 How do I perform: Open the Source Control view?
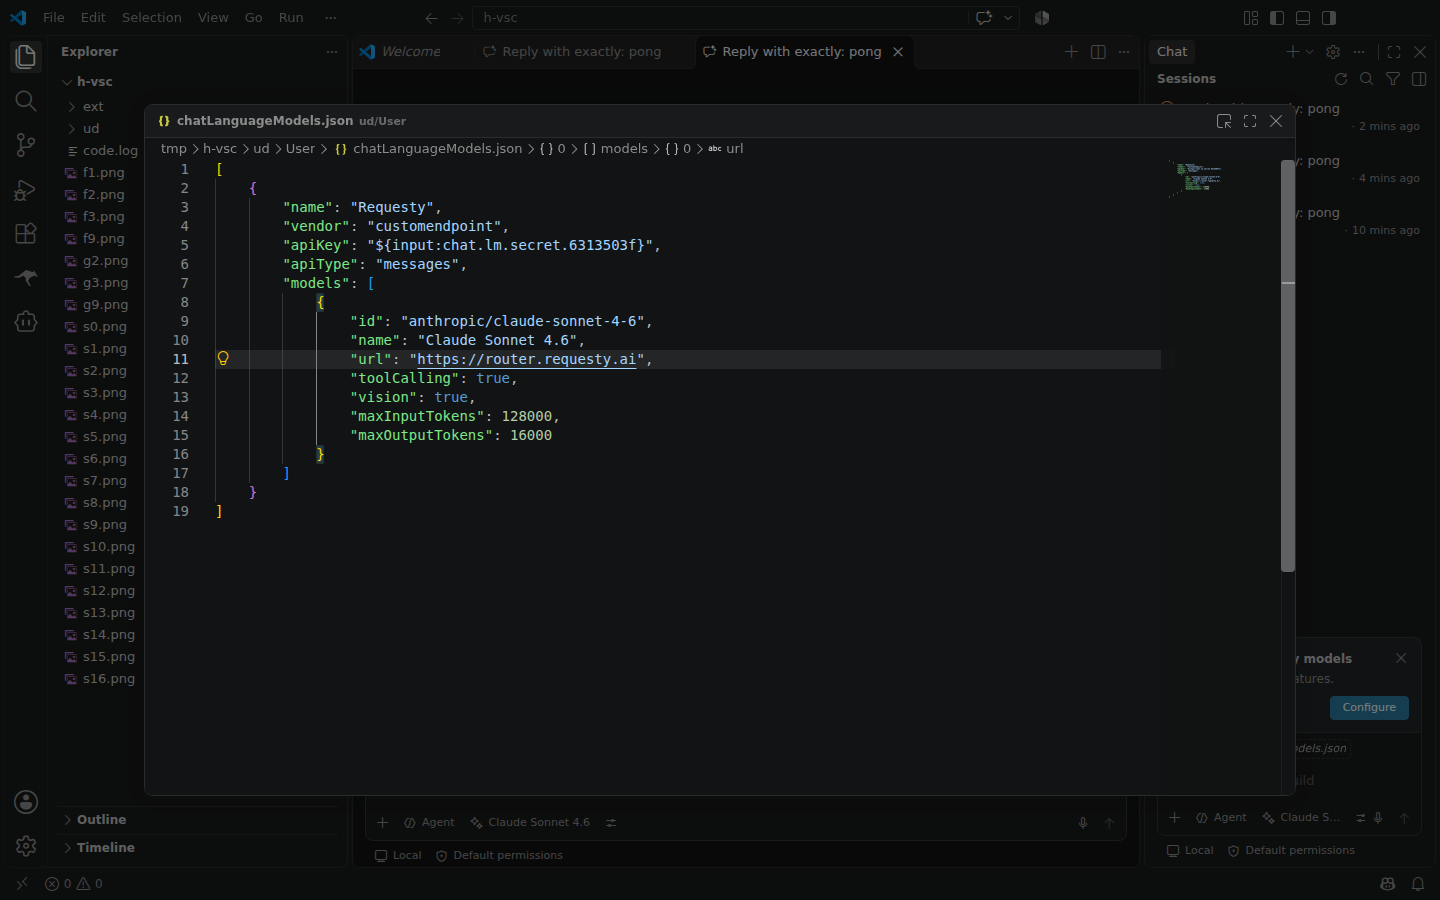pos(26,145)
